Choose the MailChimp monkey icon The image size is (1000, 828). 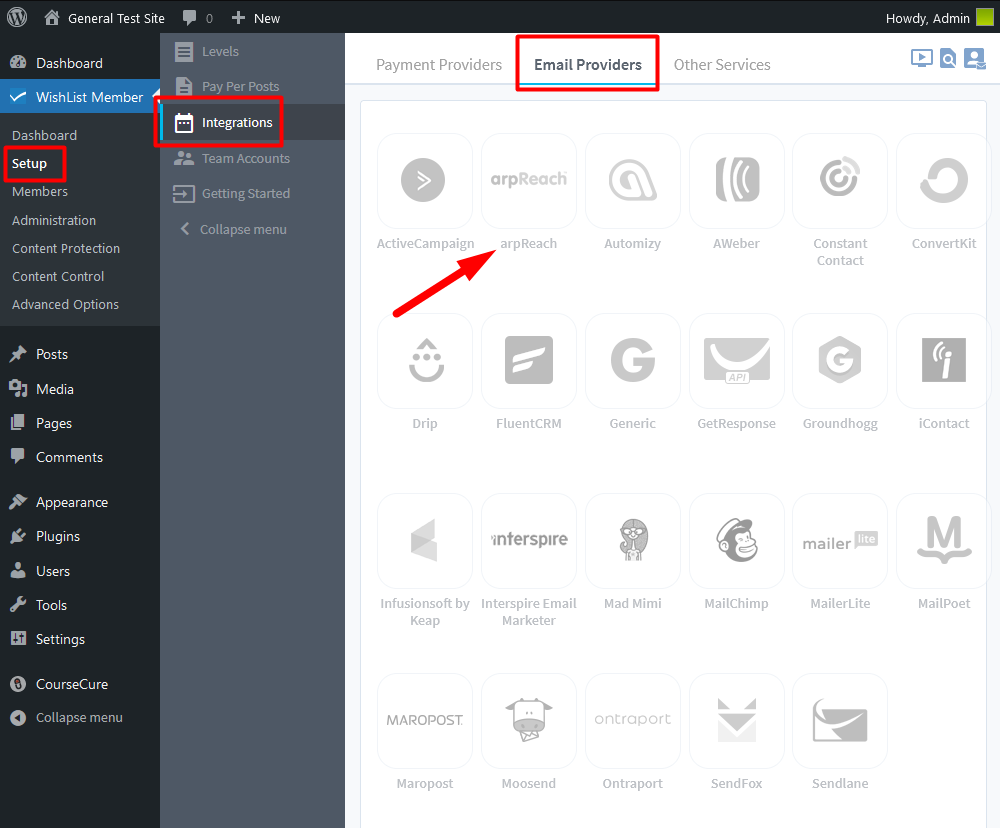pyautogui.click(x=737, y=541)
